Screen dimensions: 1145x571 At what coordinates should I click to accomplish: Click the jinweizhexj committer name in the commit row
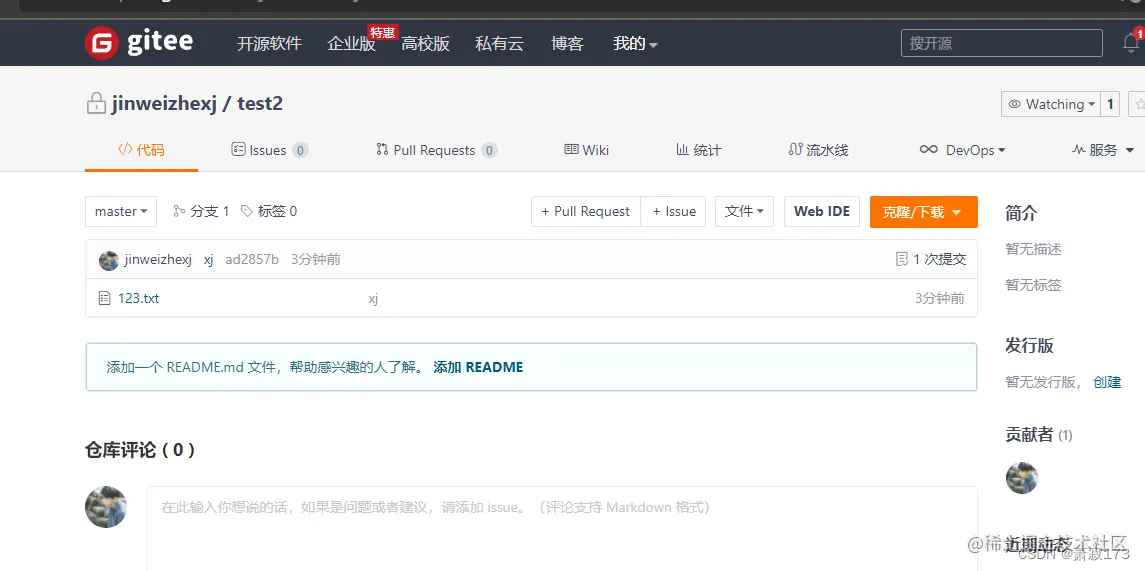(158, 259)
